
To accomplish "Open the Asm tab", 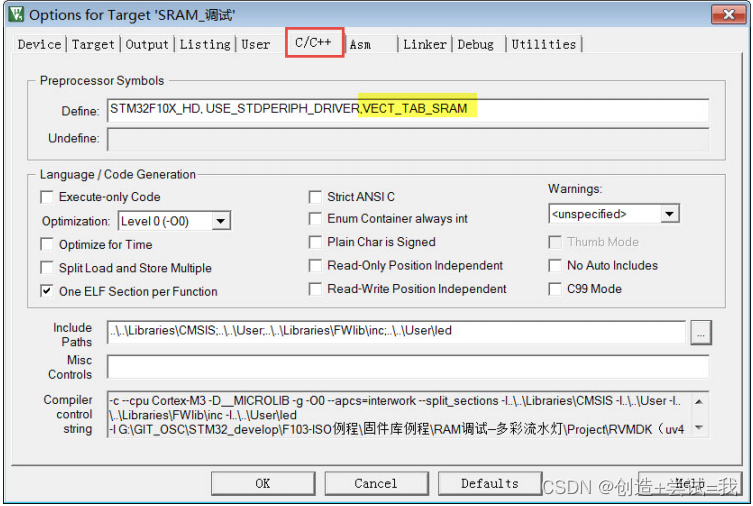I will pyautogui.click(x=360, y=45).
